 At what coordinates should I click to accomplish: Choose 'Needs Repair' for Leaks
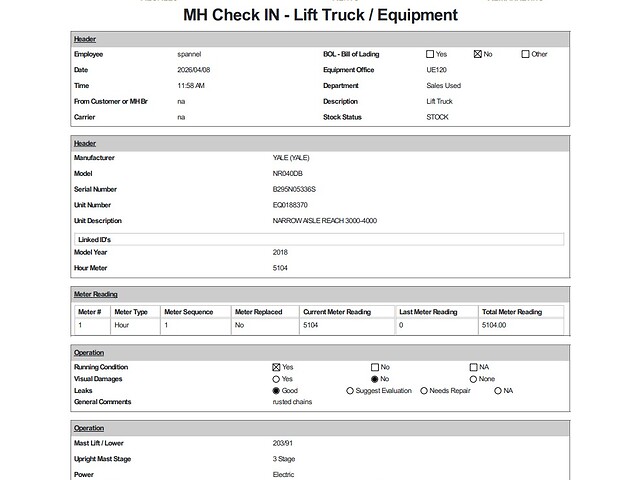(424, 391)
